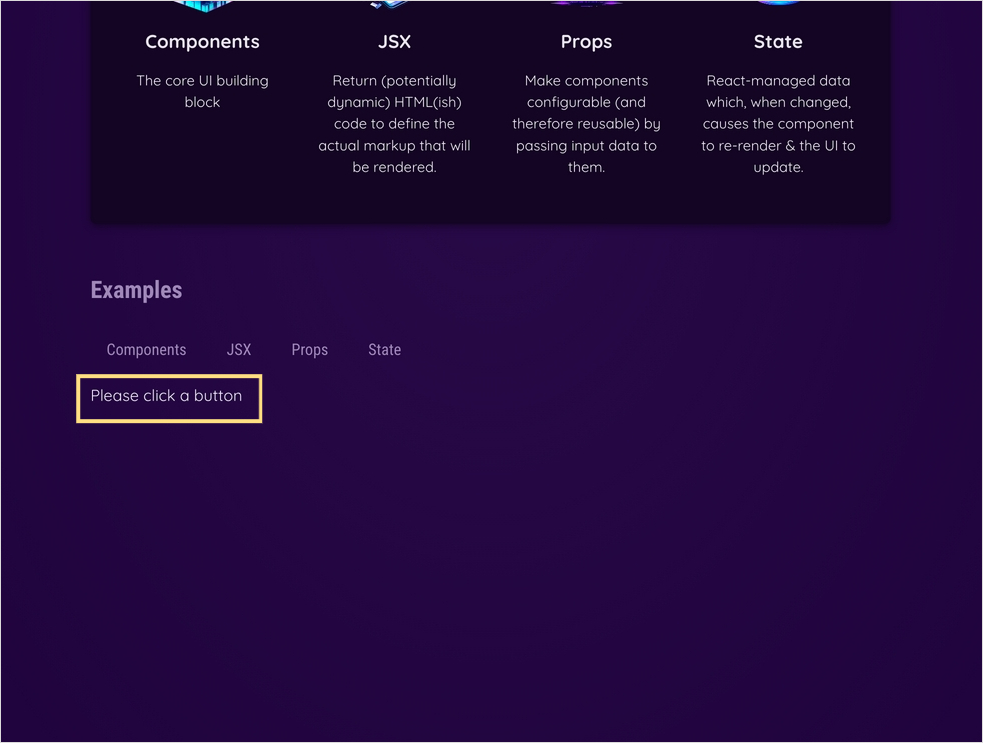The height and width of the screenshot is (743, 983).
Task: Select the State card title
Action: 778,42
